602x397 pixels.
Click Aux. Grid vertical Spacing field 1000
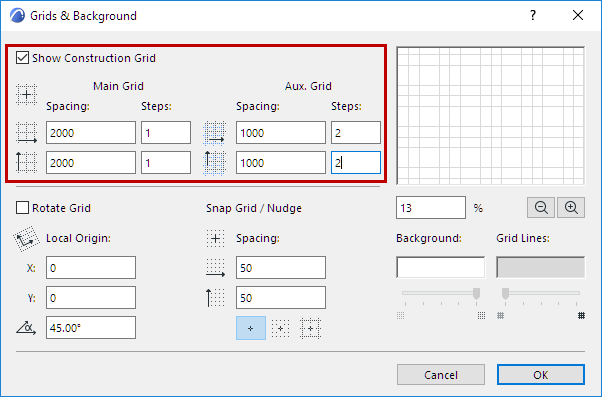281,162
